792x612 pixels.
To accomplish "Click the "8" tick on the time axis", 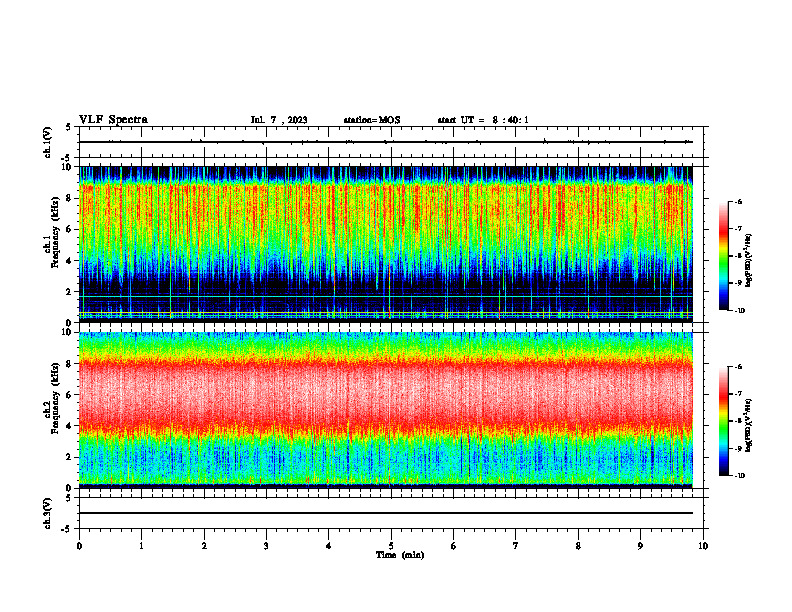I will 578,546.
